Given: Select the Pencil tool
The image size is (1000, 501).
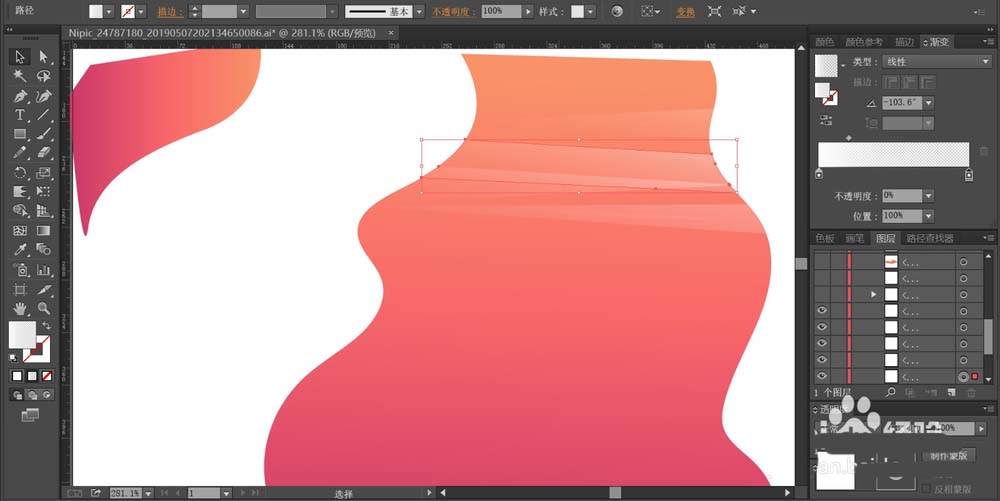Looking at the screenshot, I should click(x=20, y=153).
